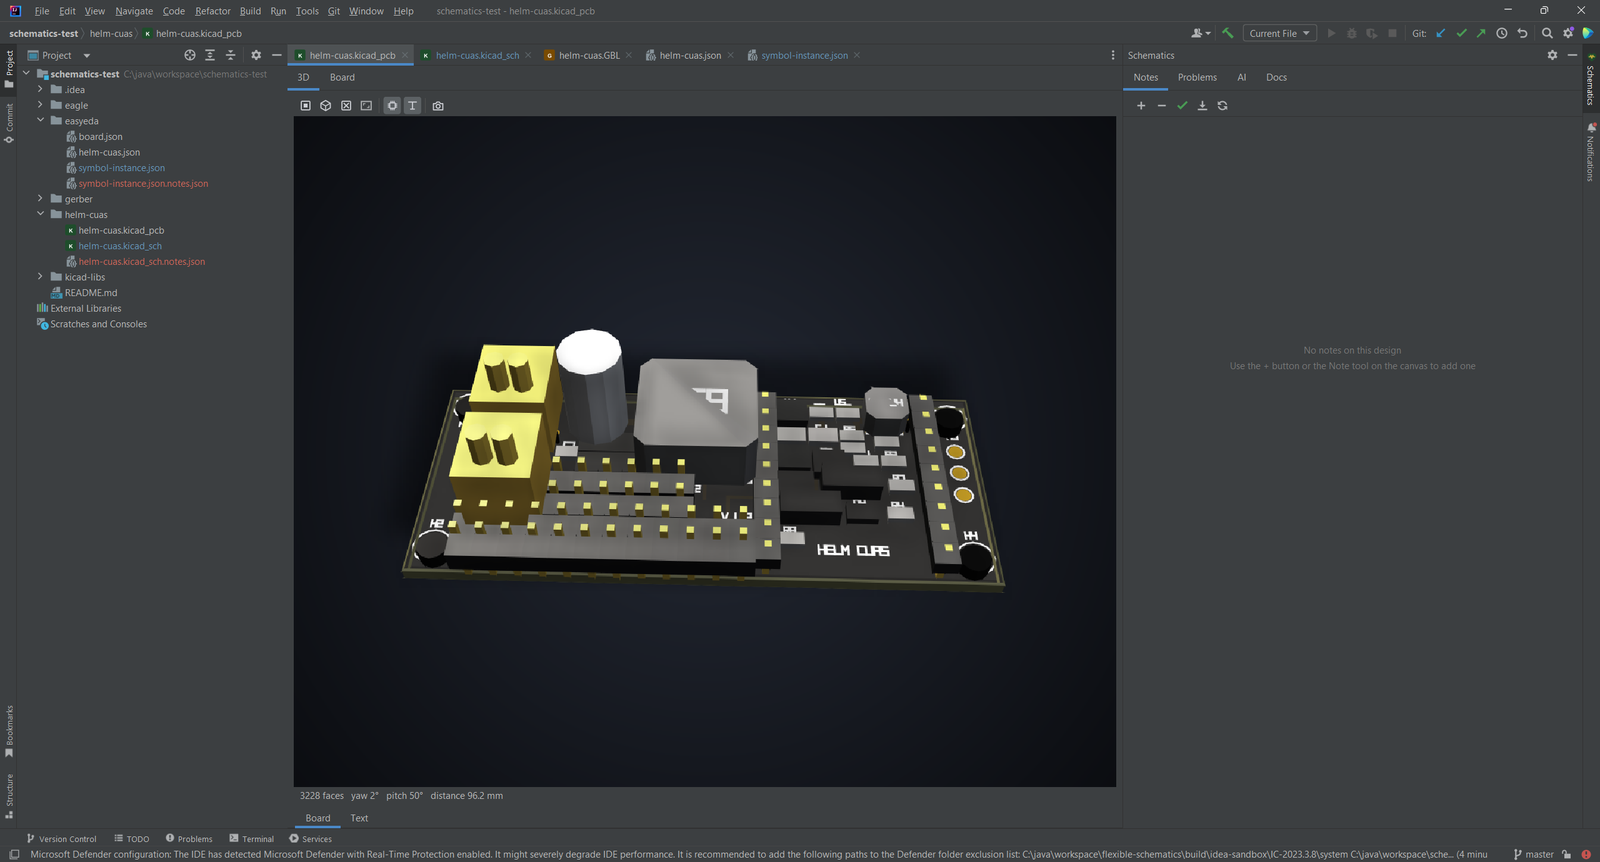Screen dimensions: 1600x862
Task: Open the Refactor menu
Action: coord(213,11)
